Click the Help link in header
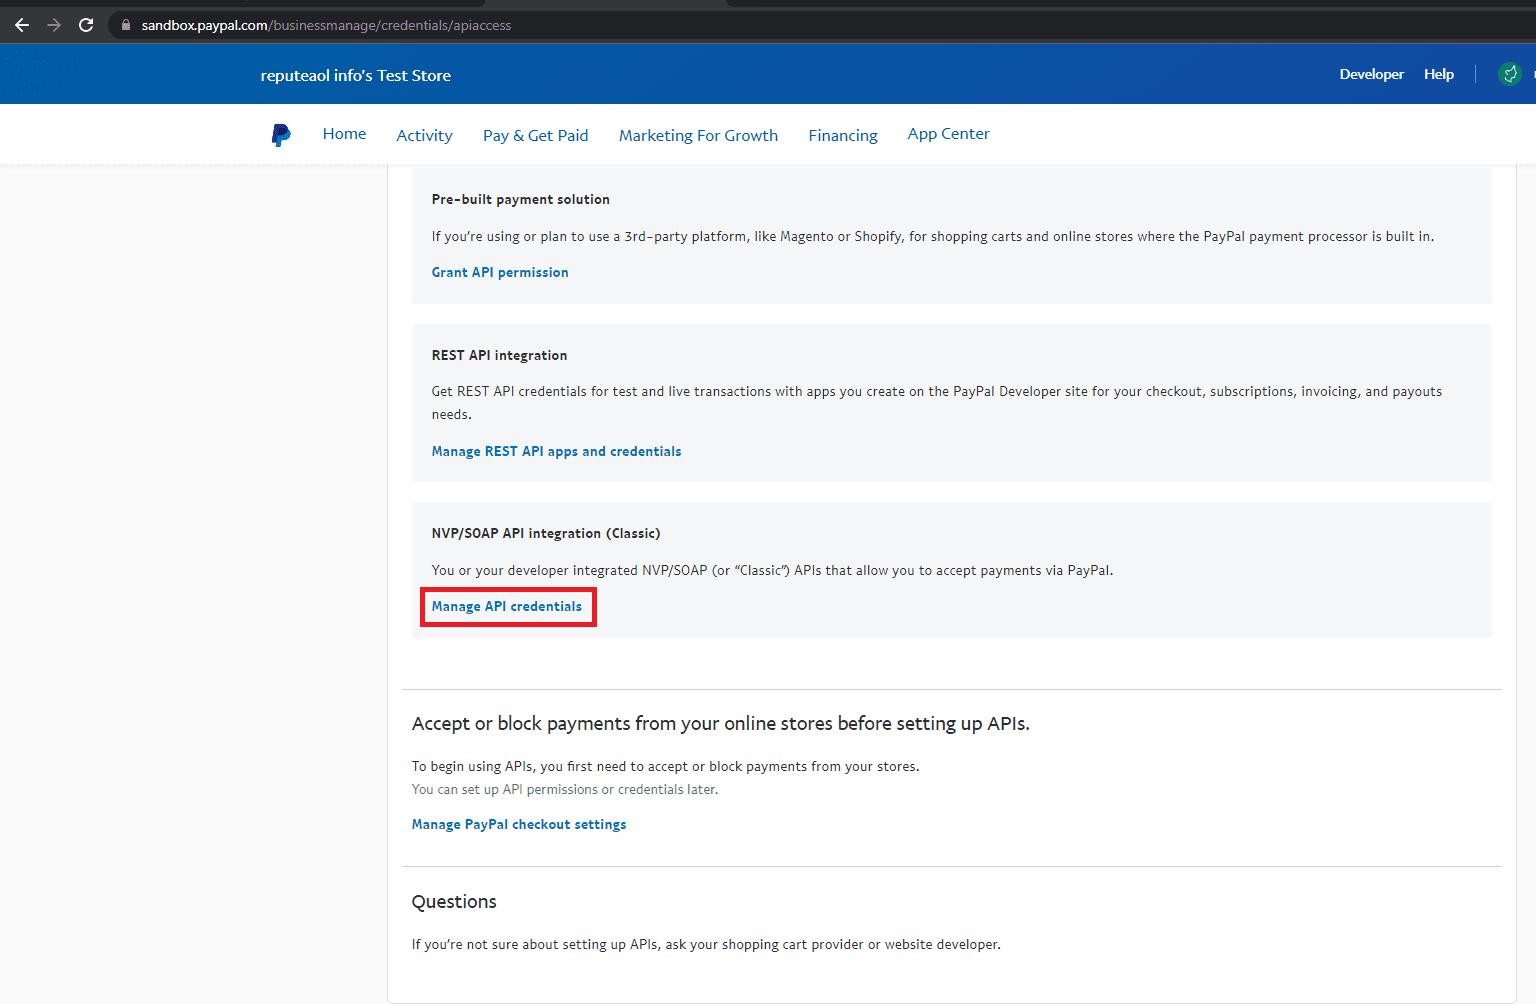The width and height of the screenshot is (1536, 1004). (1439, 74)
